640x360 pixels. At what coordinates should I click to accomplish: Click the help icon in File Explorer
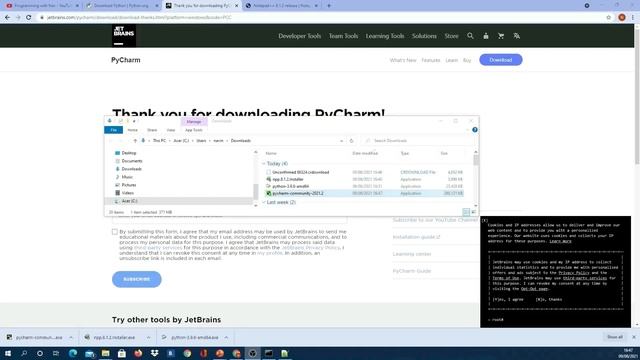[x=475, y=130]
